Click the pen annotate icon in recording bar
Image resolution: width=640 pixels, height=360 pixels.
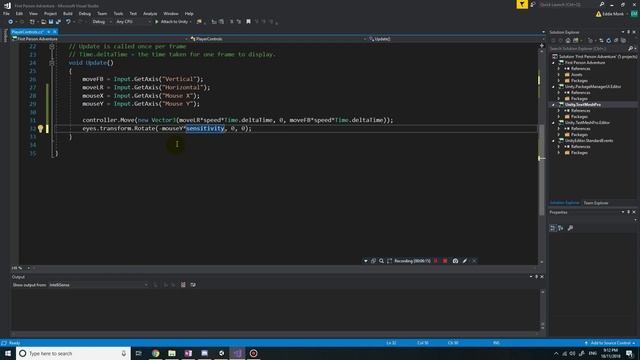coord(465,261)
